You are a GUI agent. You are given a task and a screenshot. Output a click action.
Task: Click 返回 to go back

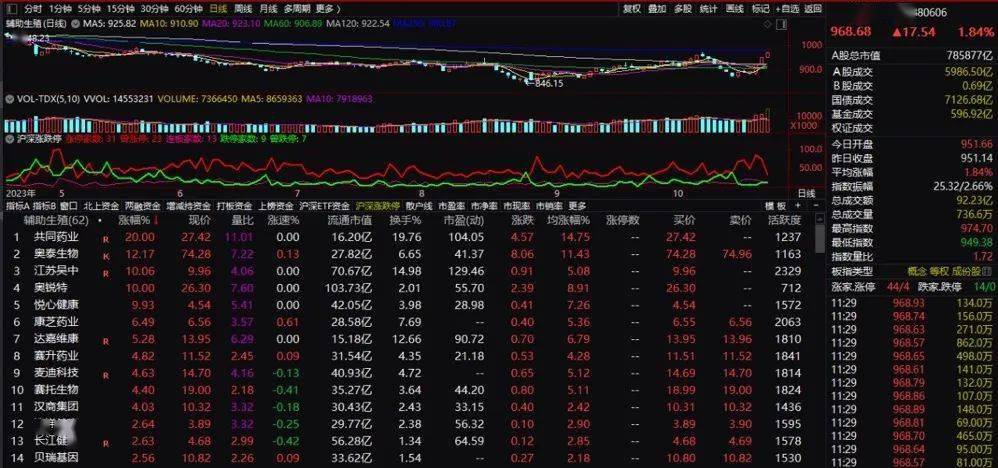(x=811, y=8)
